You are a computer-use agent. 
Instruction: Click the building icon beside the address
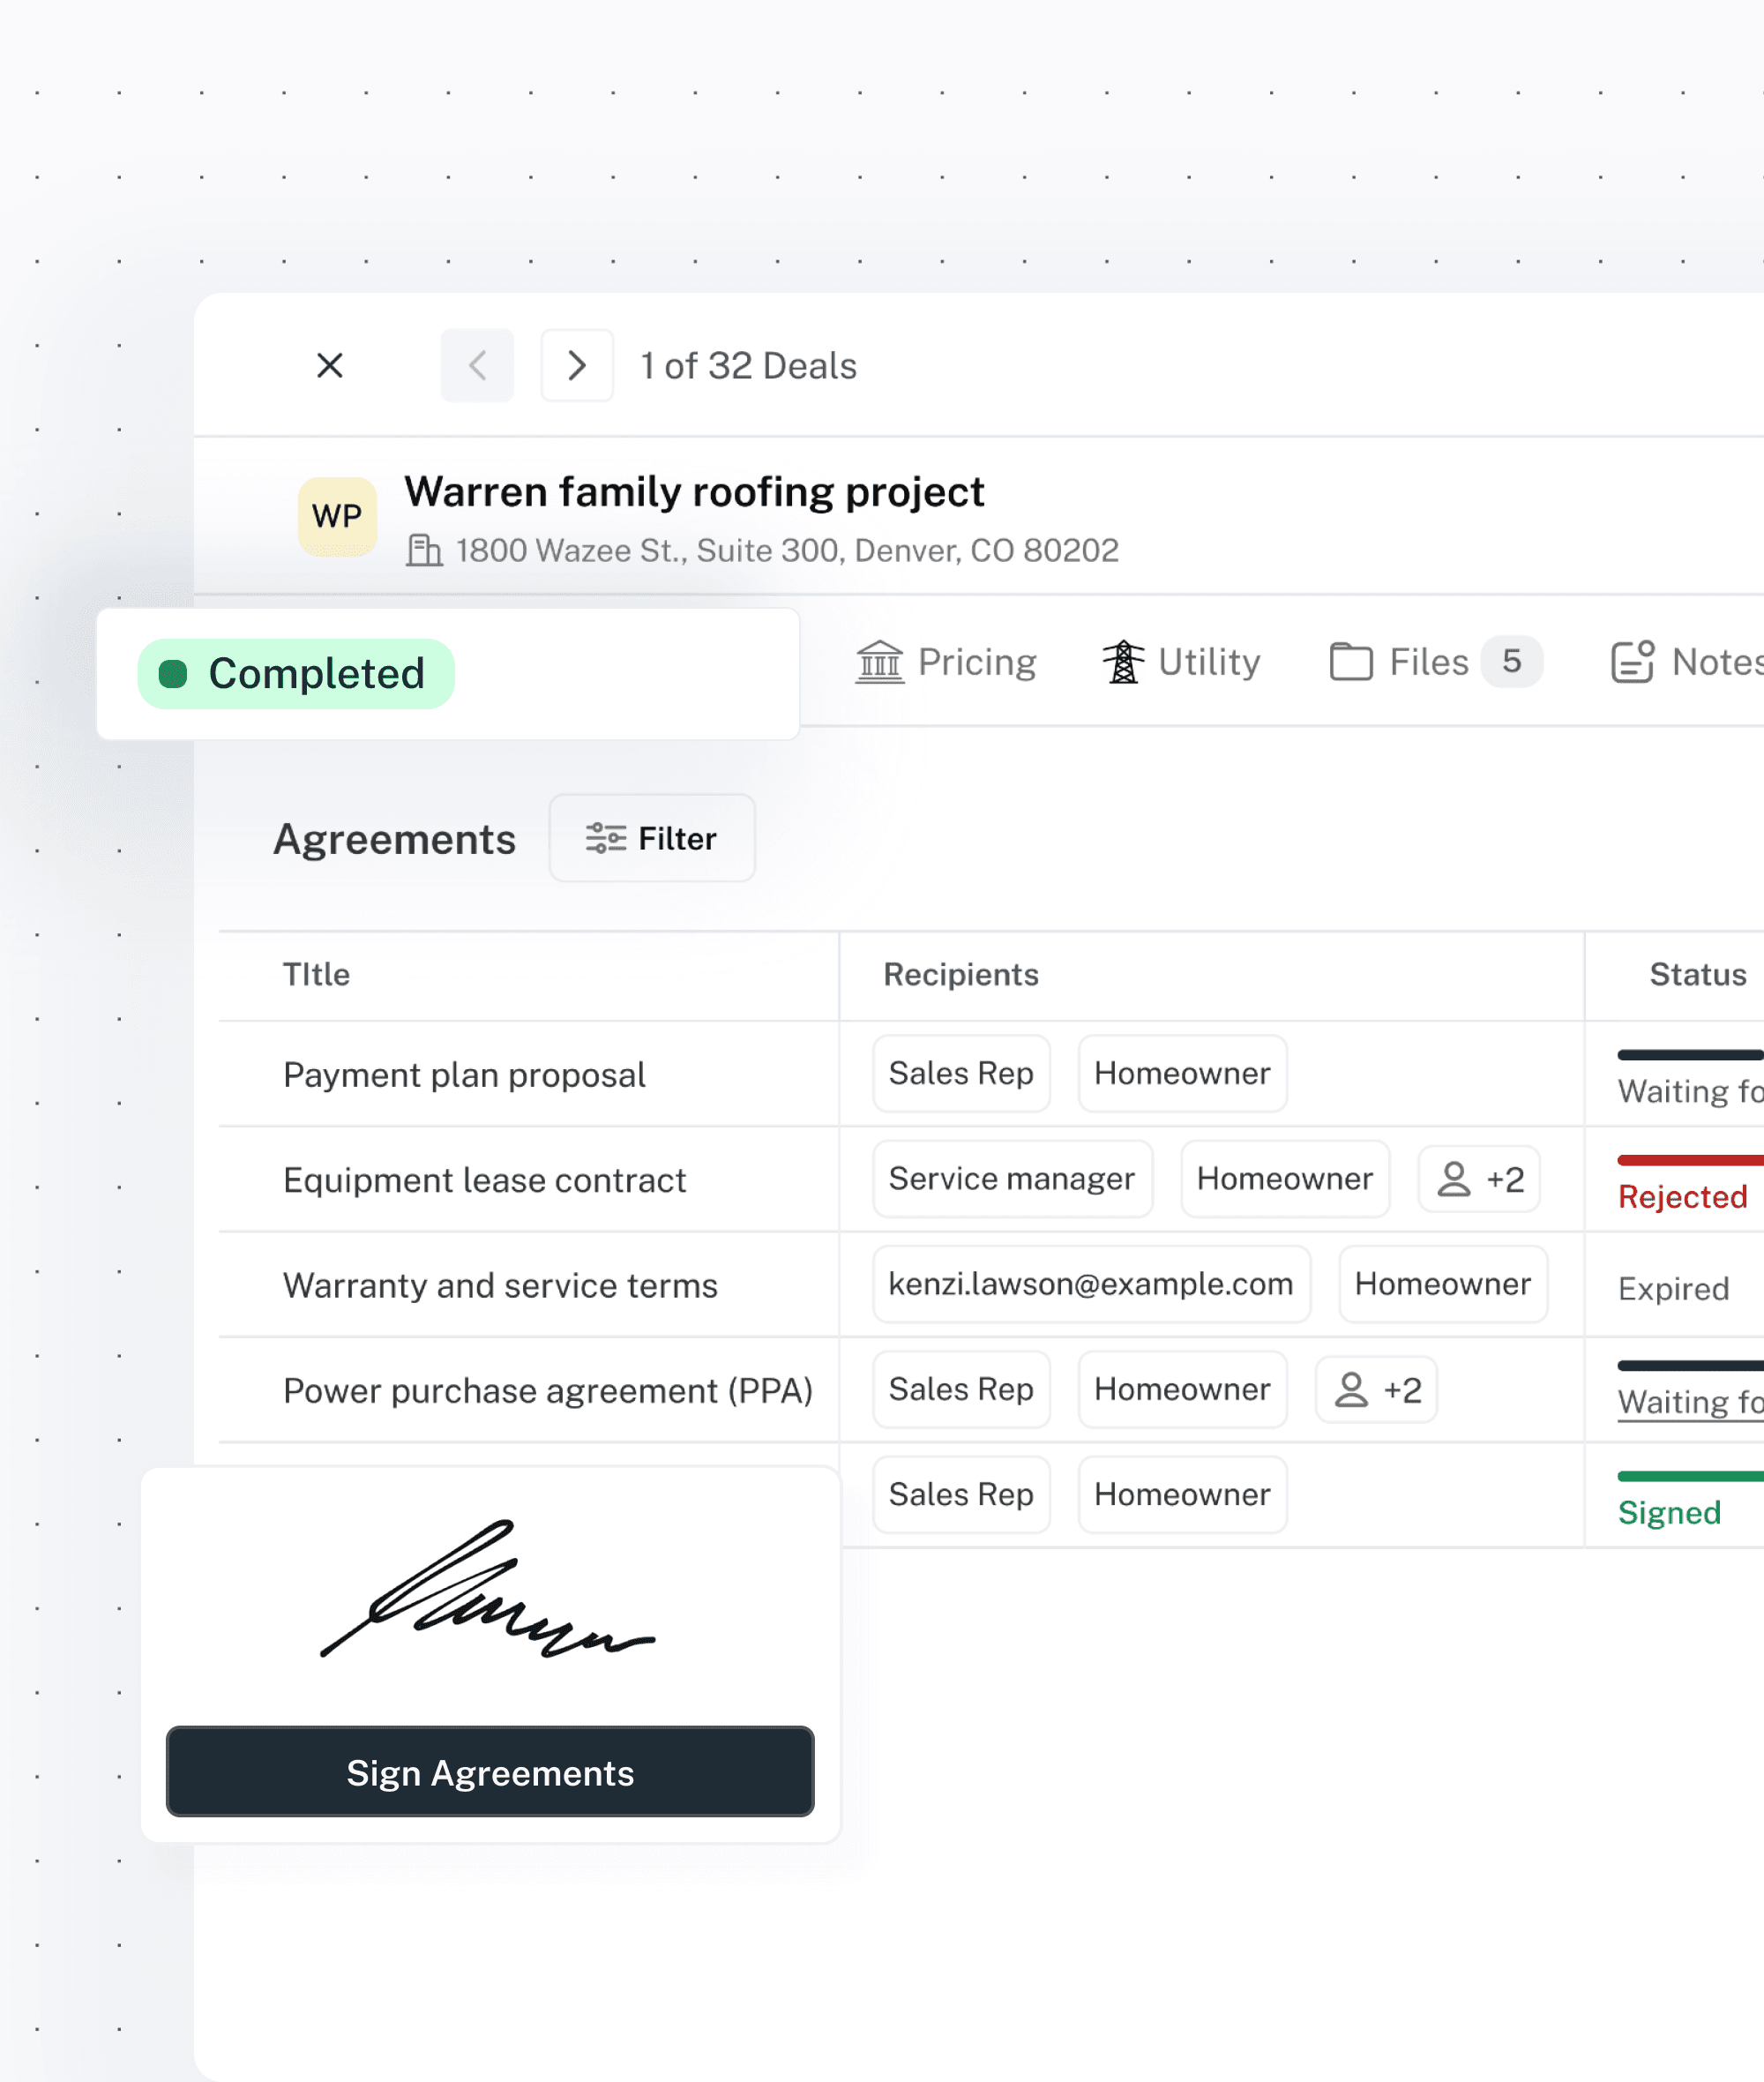tap(424, 550)
